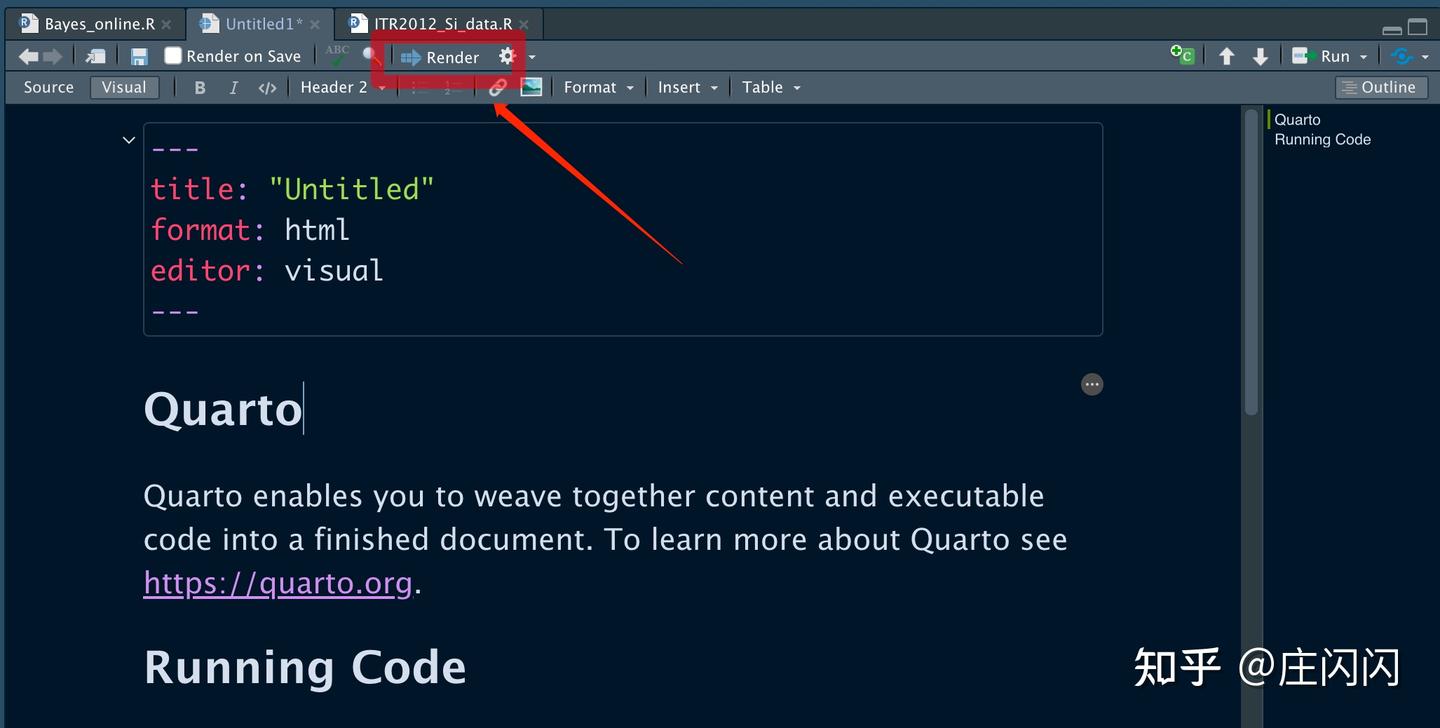This screenshot has height=728, width=1440.
Task: Click the show in new window icon
Action: (96, 57)
